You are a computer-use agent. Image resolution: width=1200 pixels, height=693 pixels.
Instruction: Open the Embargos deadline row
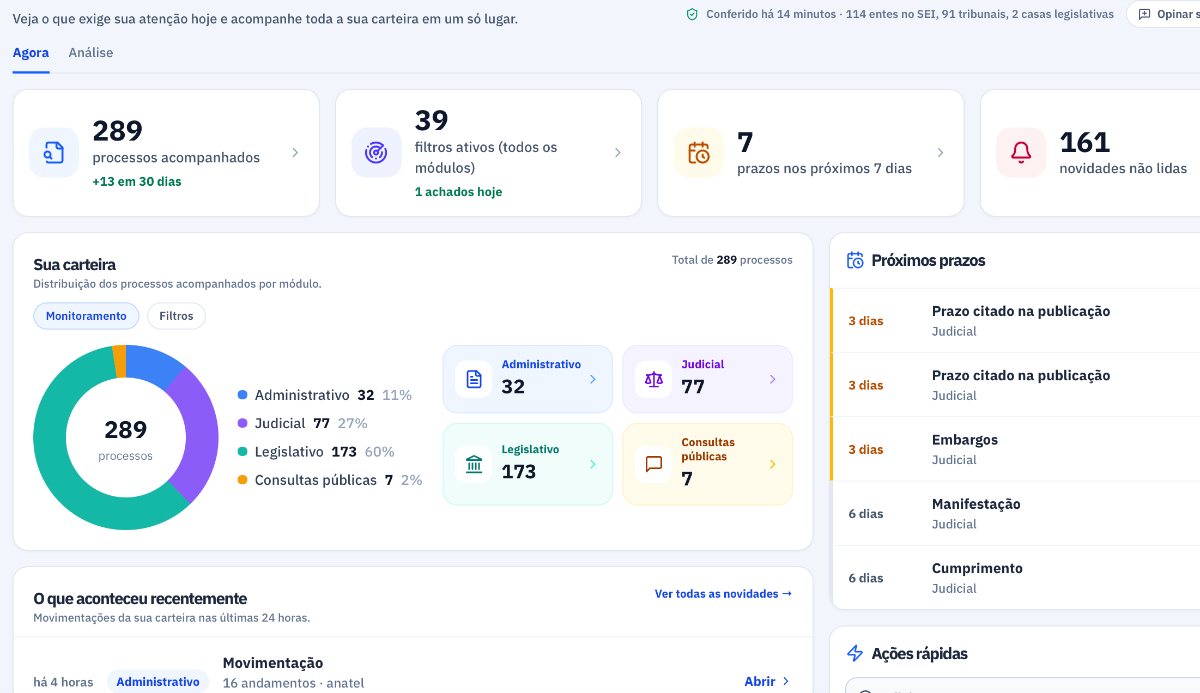[1015, 449]
